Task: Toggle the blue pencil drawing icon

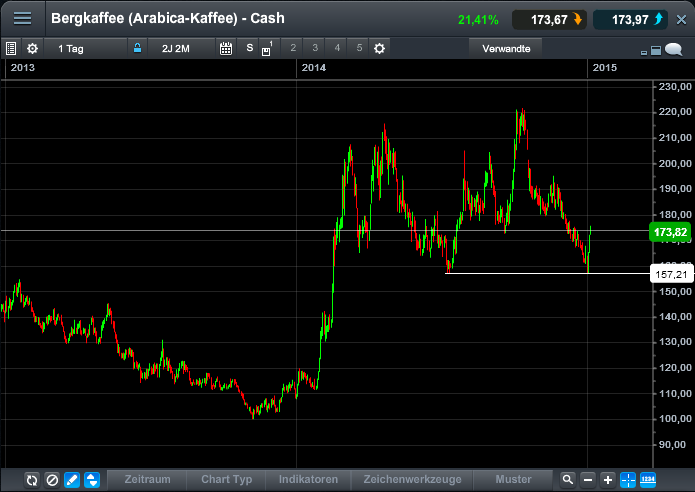Action: tap(72, 480)
